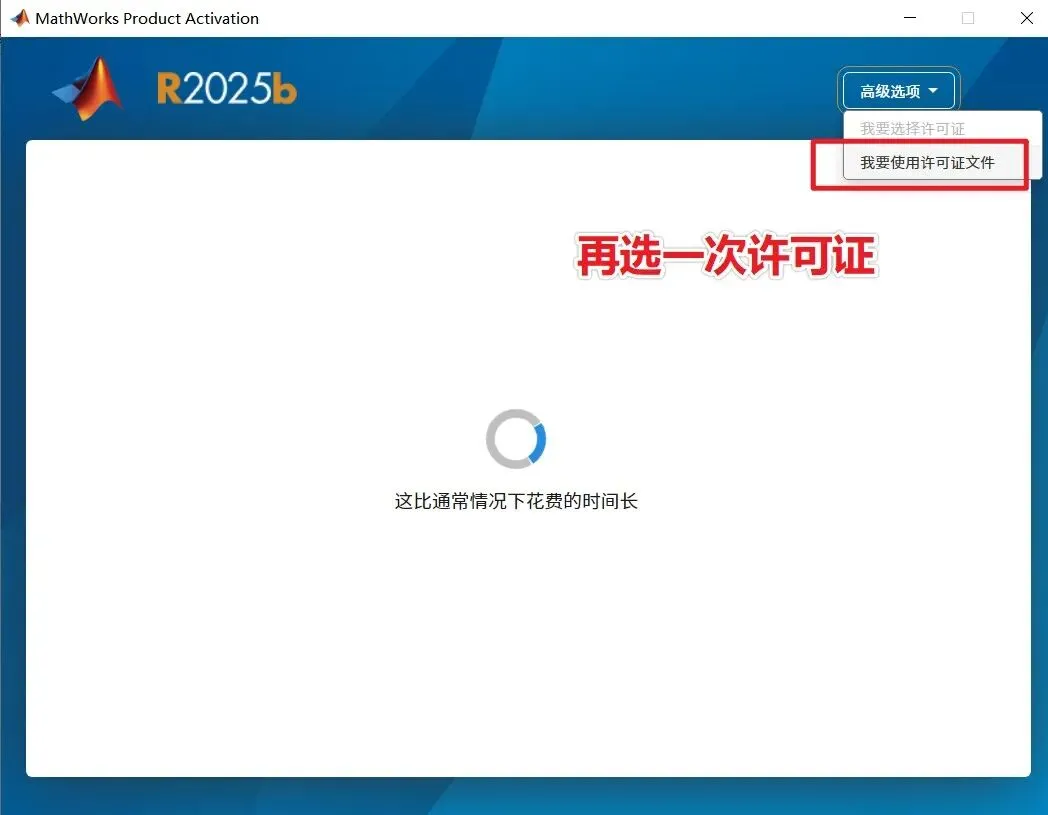Click the disabled maximize window button
Screen dimensions: 1048x815
point(968,18)
